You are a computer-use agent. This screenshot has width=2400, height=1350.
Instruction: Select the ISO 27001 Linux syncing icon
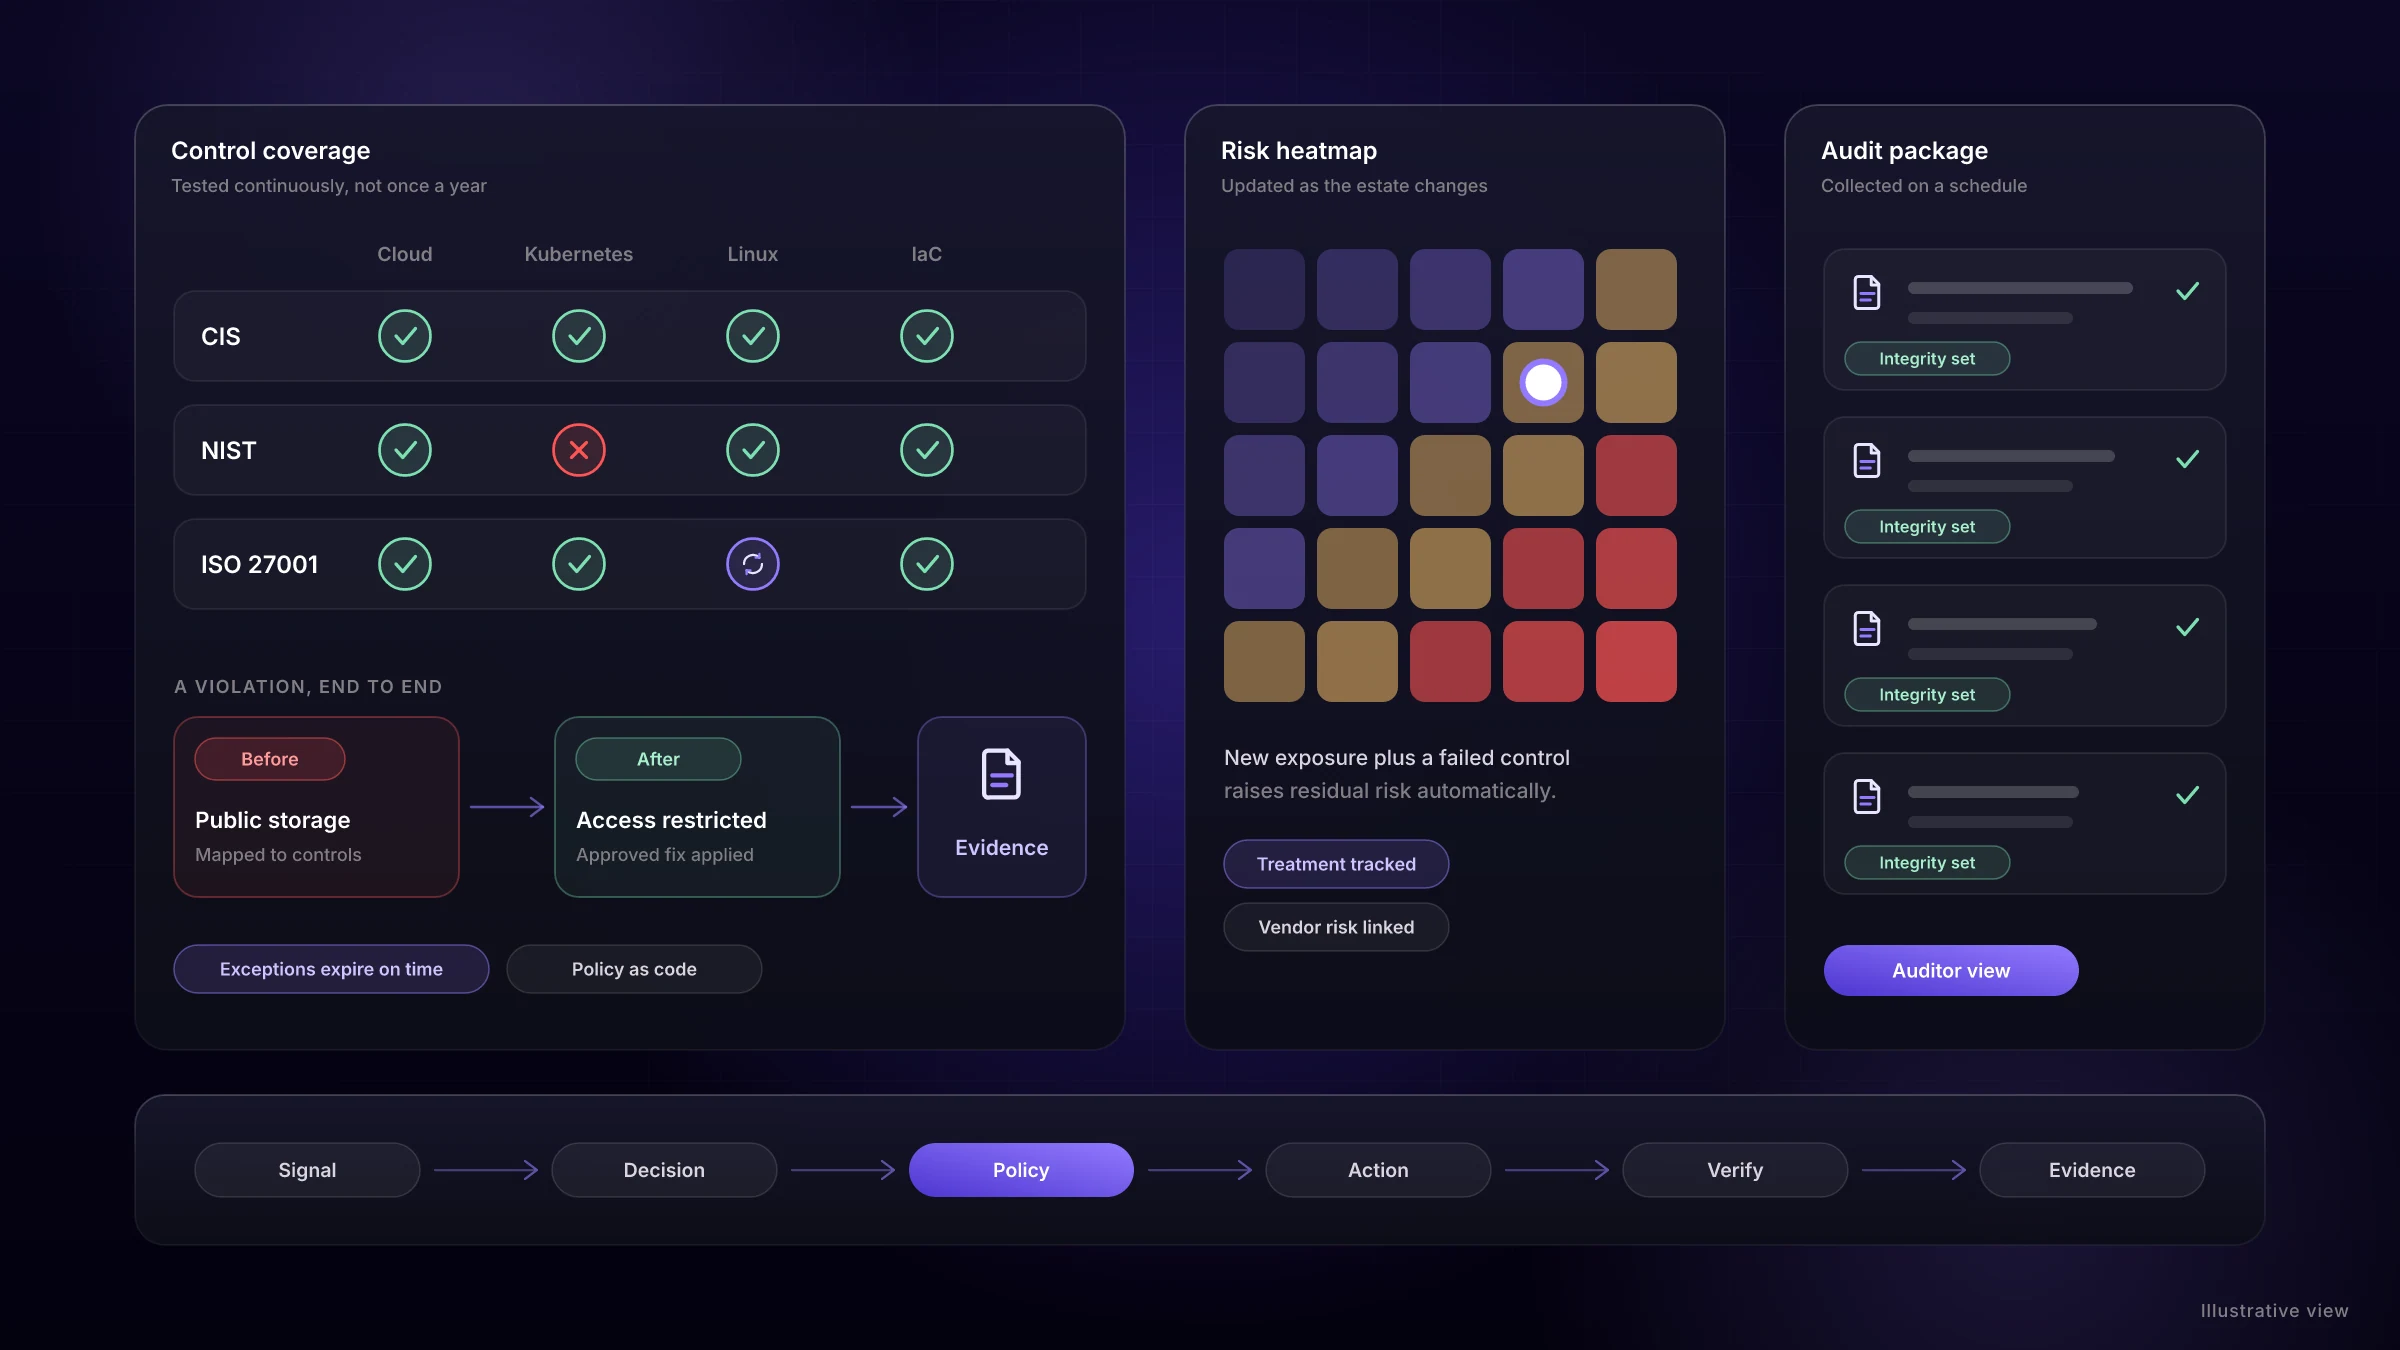753,564
